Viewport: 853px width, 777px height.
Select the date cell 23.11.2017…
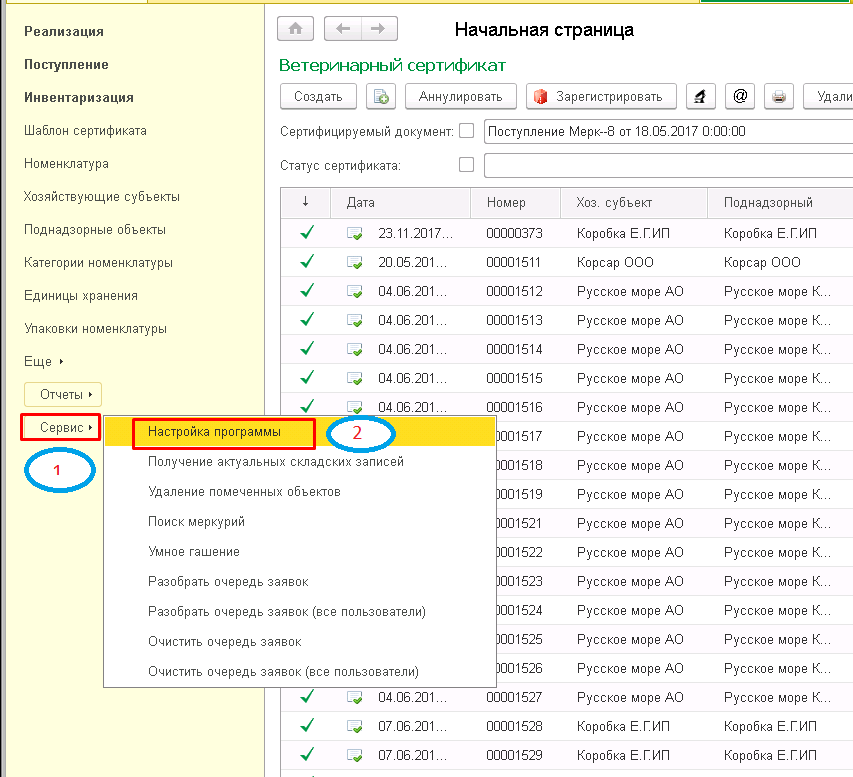click(x=415, y=233)
